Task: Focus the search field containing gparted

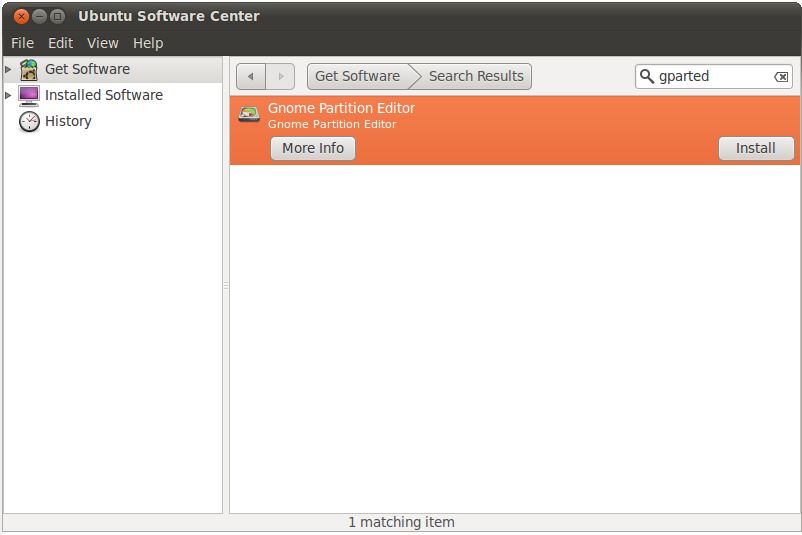Action: [712, 77]
